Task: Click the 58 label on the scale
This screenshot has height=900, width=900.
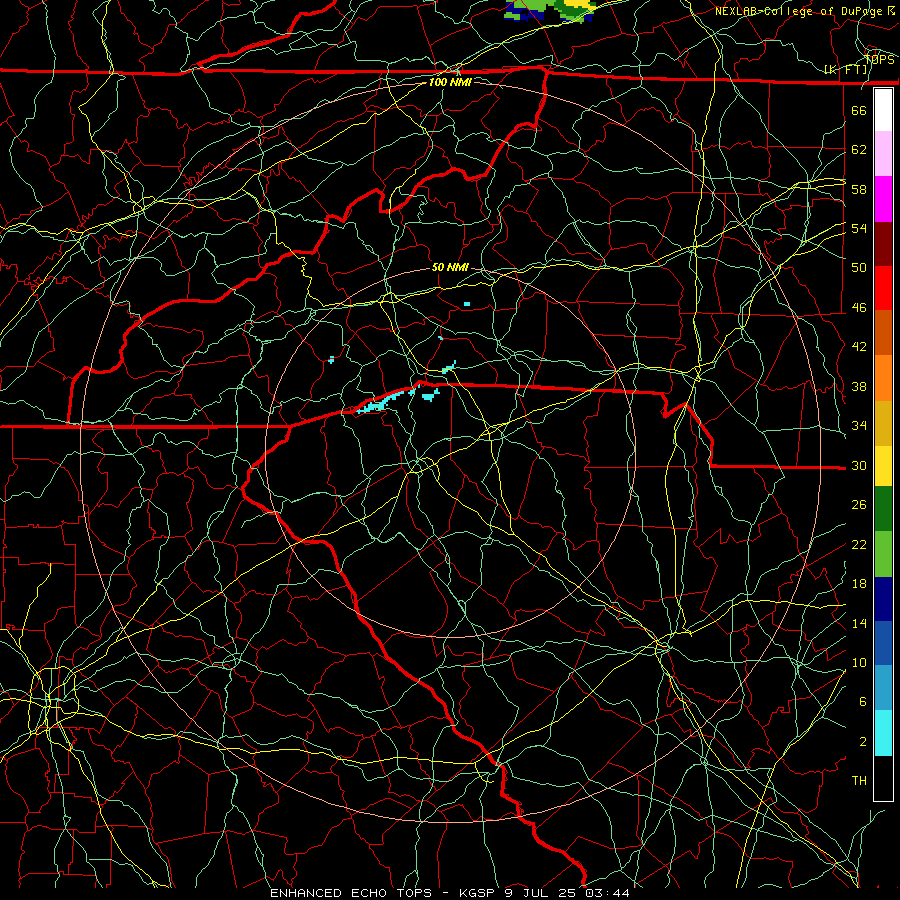Action: click(859, 189)
